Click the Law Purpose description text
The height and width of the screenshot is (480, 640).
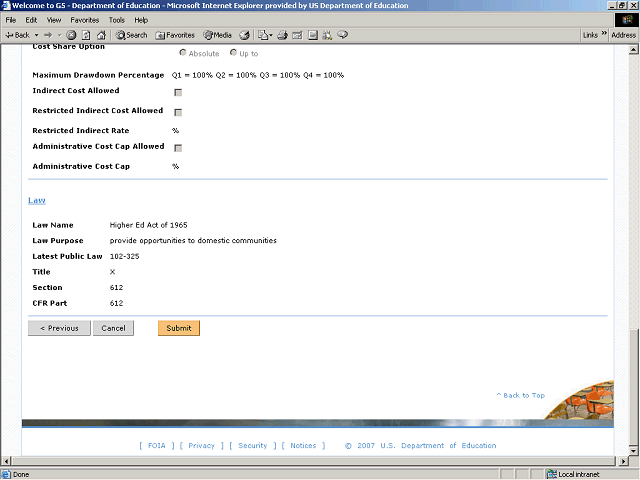click(193, 241)
